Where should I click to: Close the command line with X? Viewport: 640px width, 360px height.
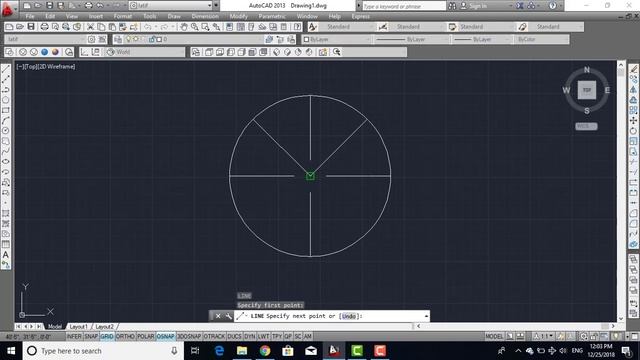218,316
